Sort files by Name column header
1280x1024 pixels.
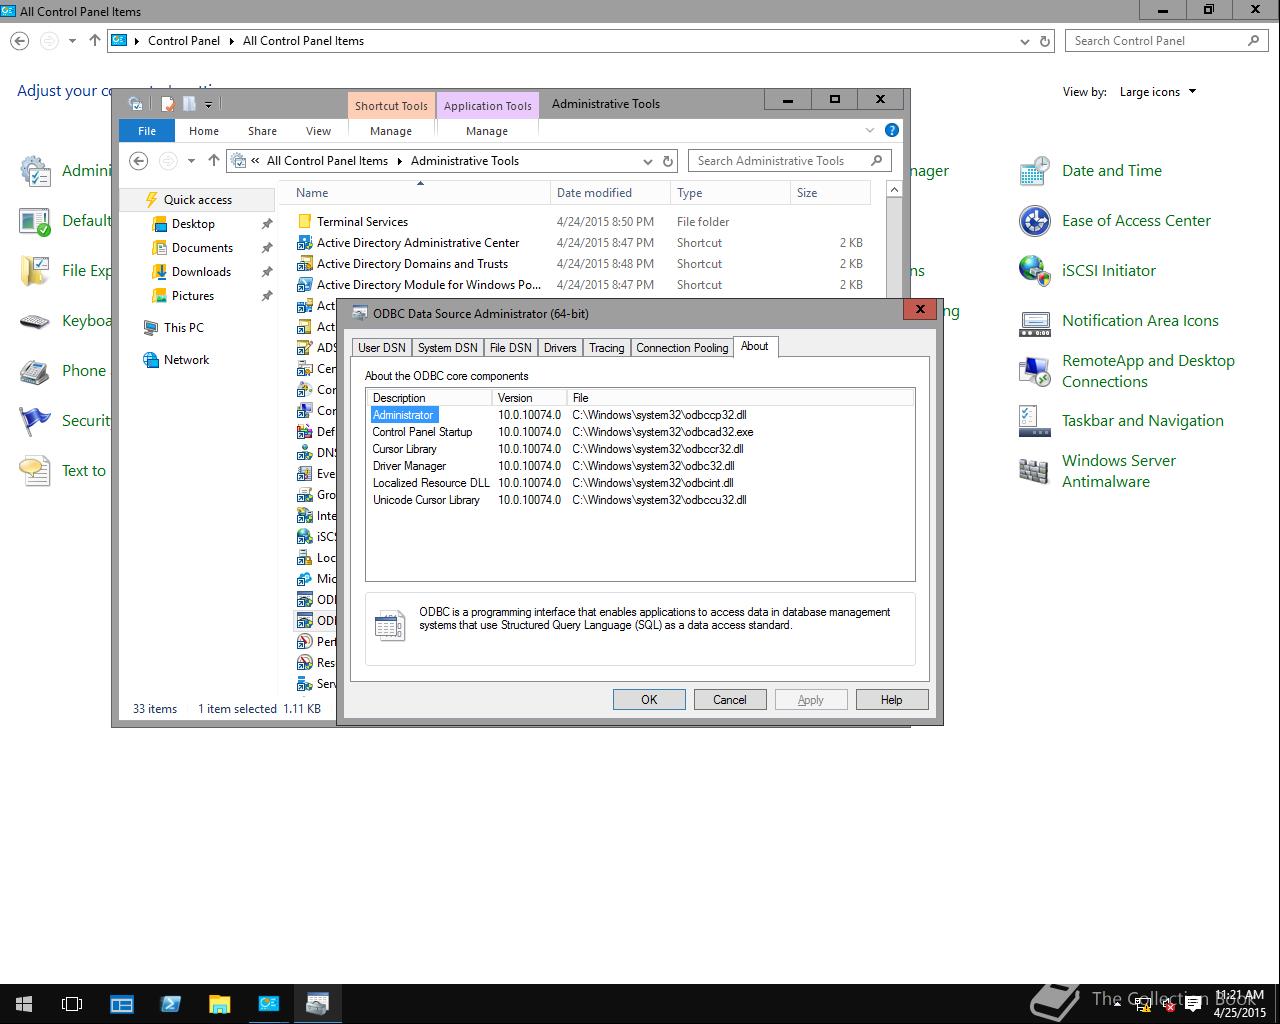(x=420, y=193)
